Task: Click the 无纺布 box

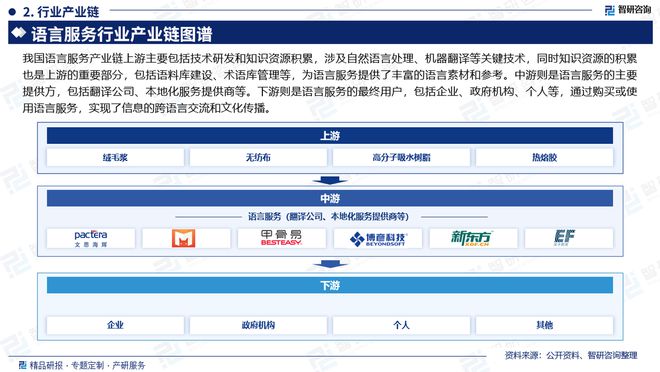Action: (x=258, y=158)
